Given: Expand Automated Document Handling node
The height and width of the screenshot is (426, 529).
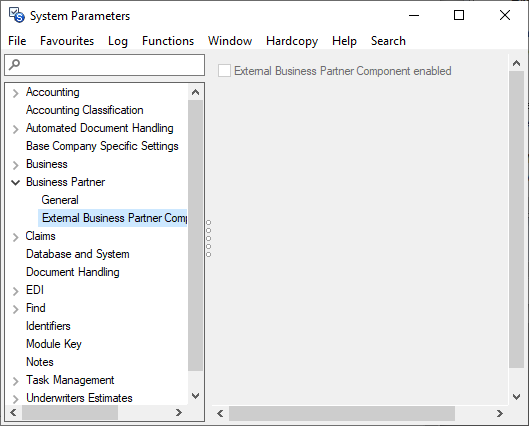Looking at the screenshot, I should coord(15,129).
